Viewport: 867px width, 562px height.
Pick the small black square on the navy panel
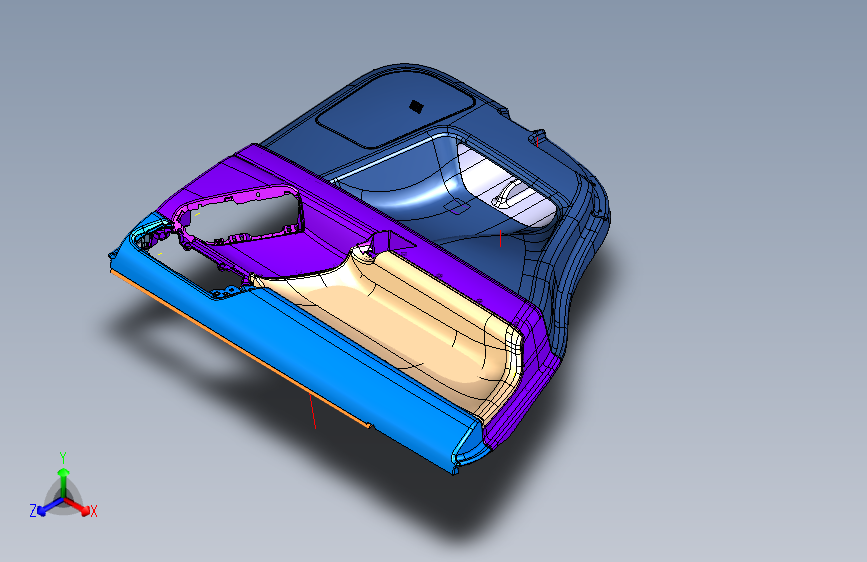click(x=416, y=106)
